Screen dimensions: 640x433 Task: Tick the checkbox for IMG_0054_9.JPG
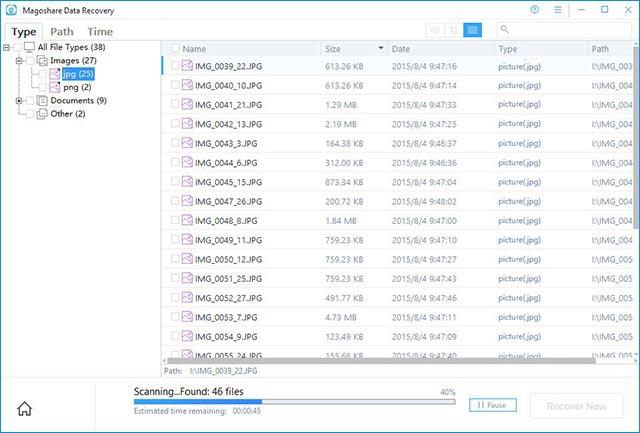175,336
